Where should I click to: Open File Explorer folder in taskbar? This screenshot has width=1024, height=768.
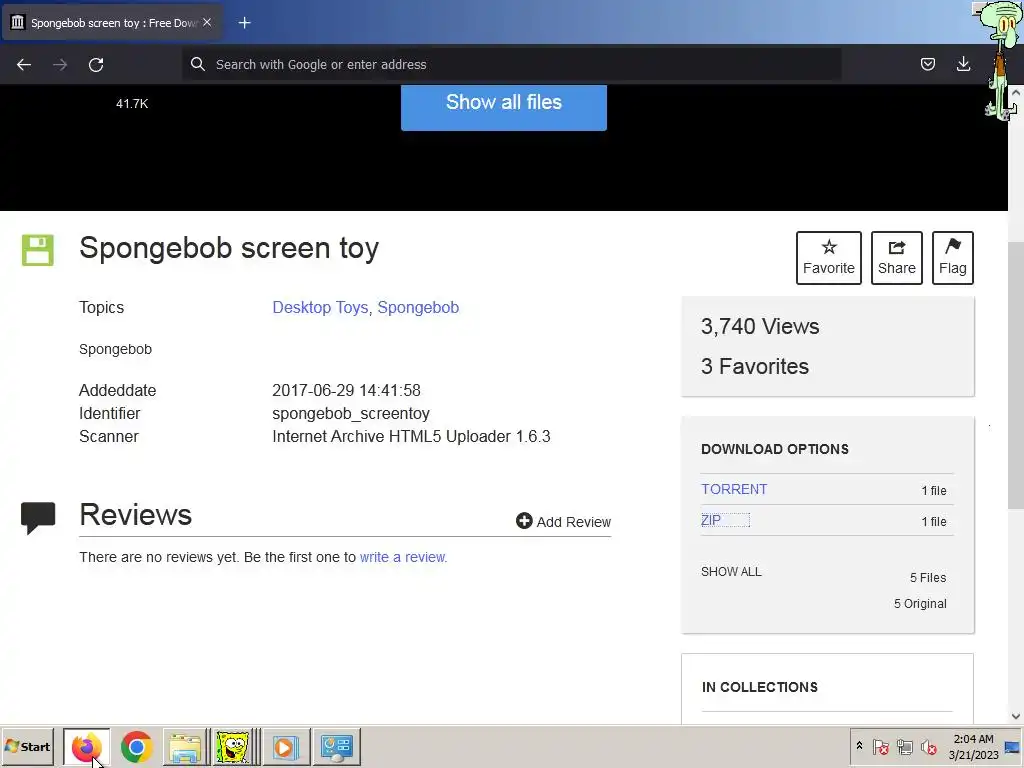185,746
